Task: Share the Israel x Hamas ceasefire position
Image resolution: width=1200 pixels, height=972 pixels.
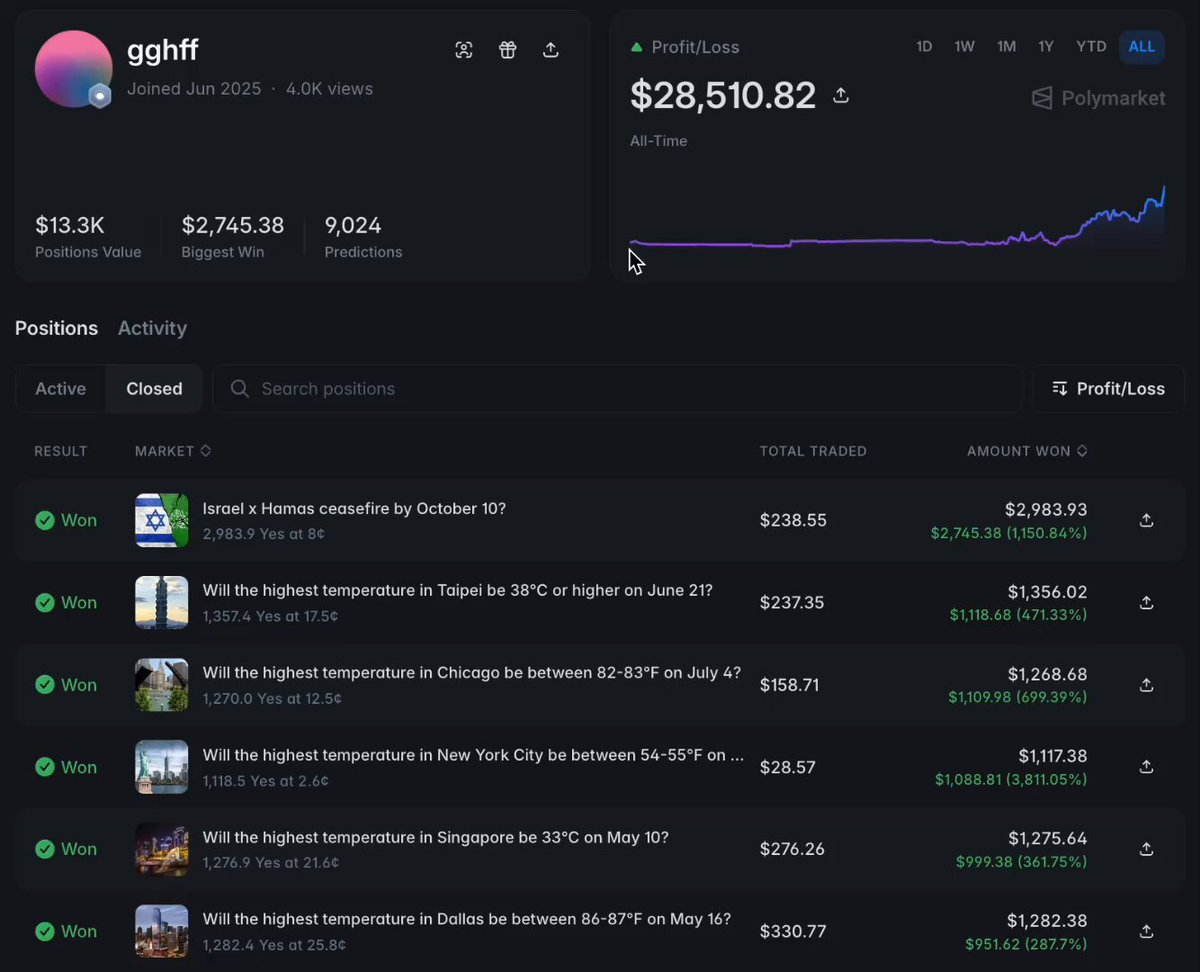Action: click(1147, 520)
